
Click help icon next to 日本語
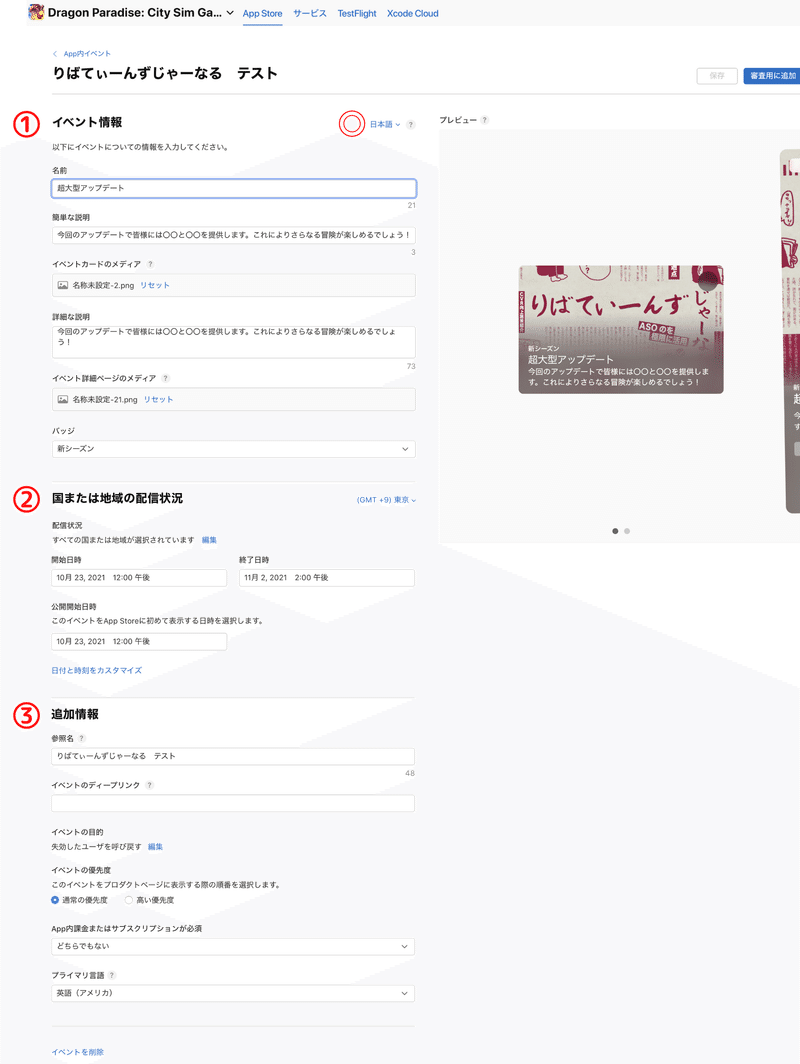point(411,124)
